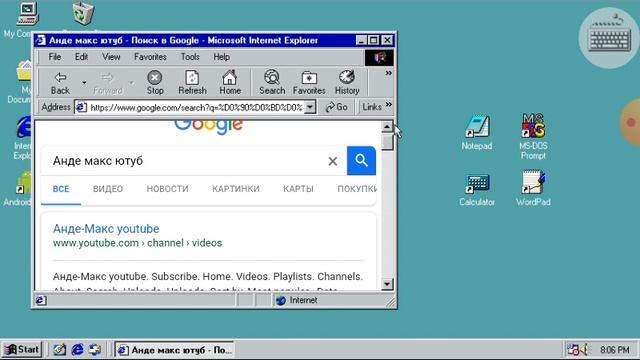Click the volume icon in the system tray
The image size is (640, 360).
584,350
